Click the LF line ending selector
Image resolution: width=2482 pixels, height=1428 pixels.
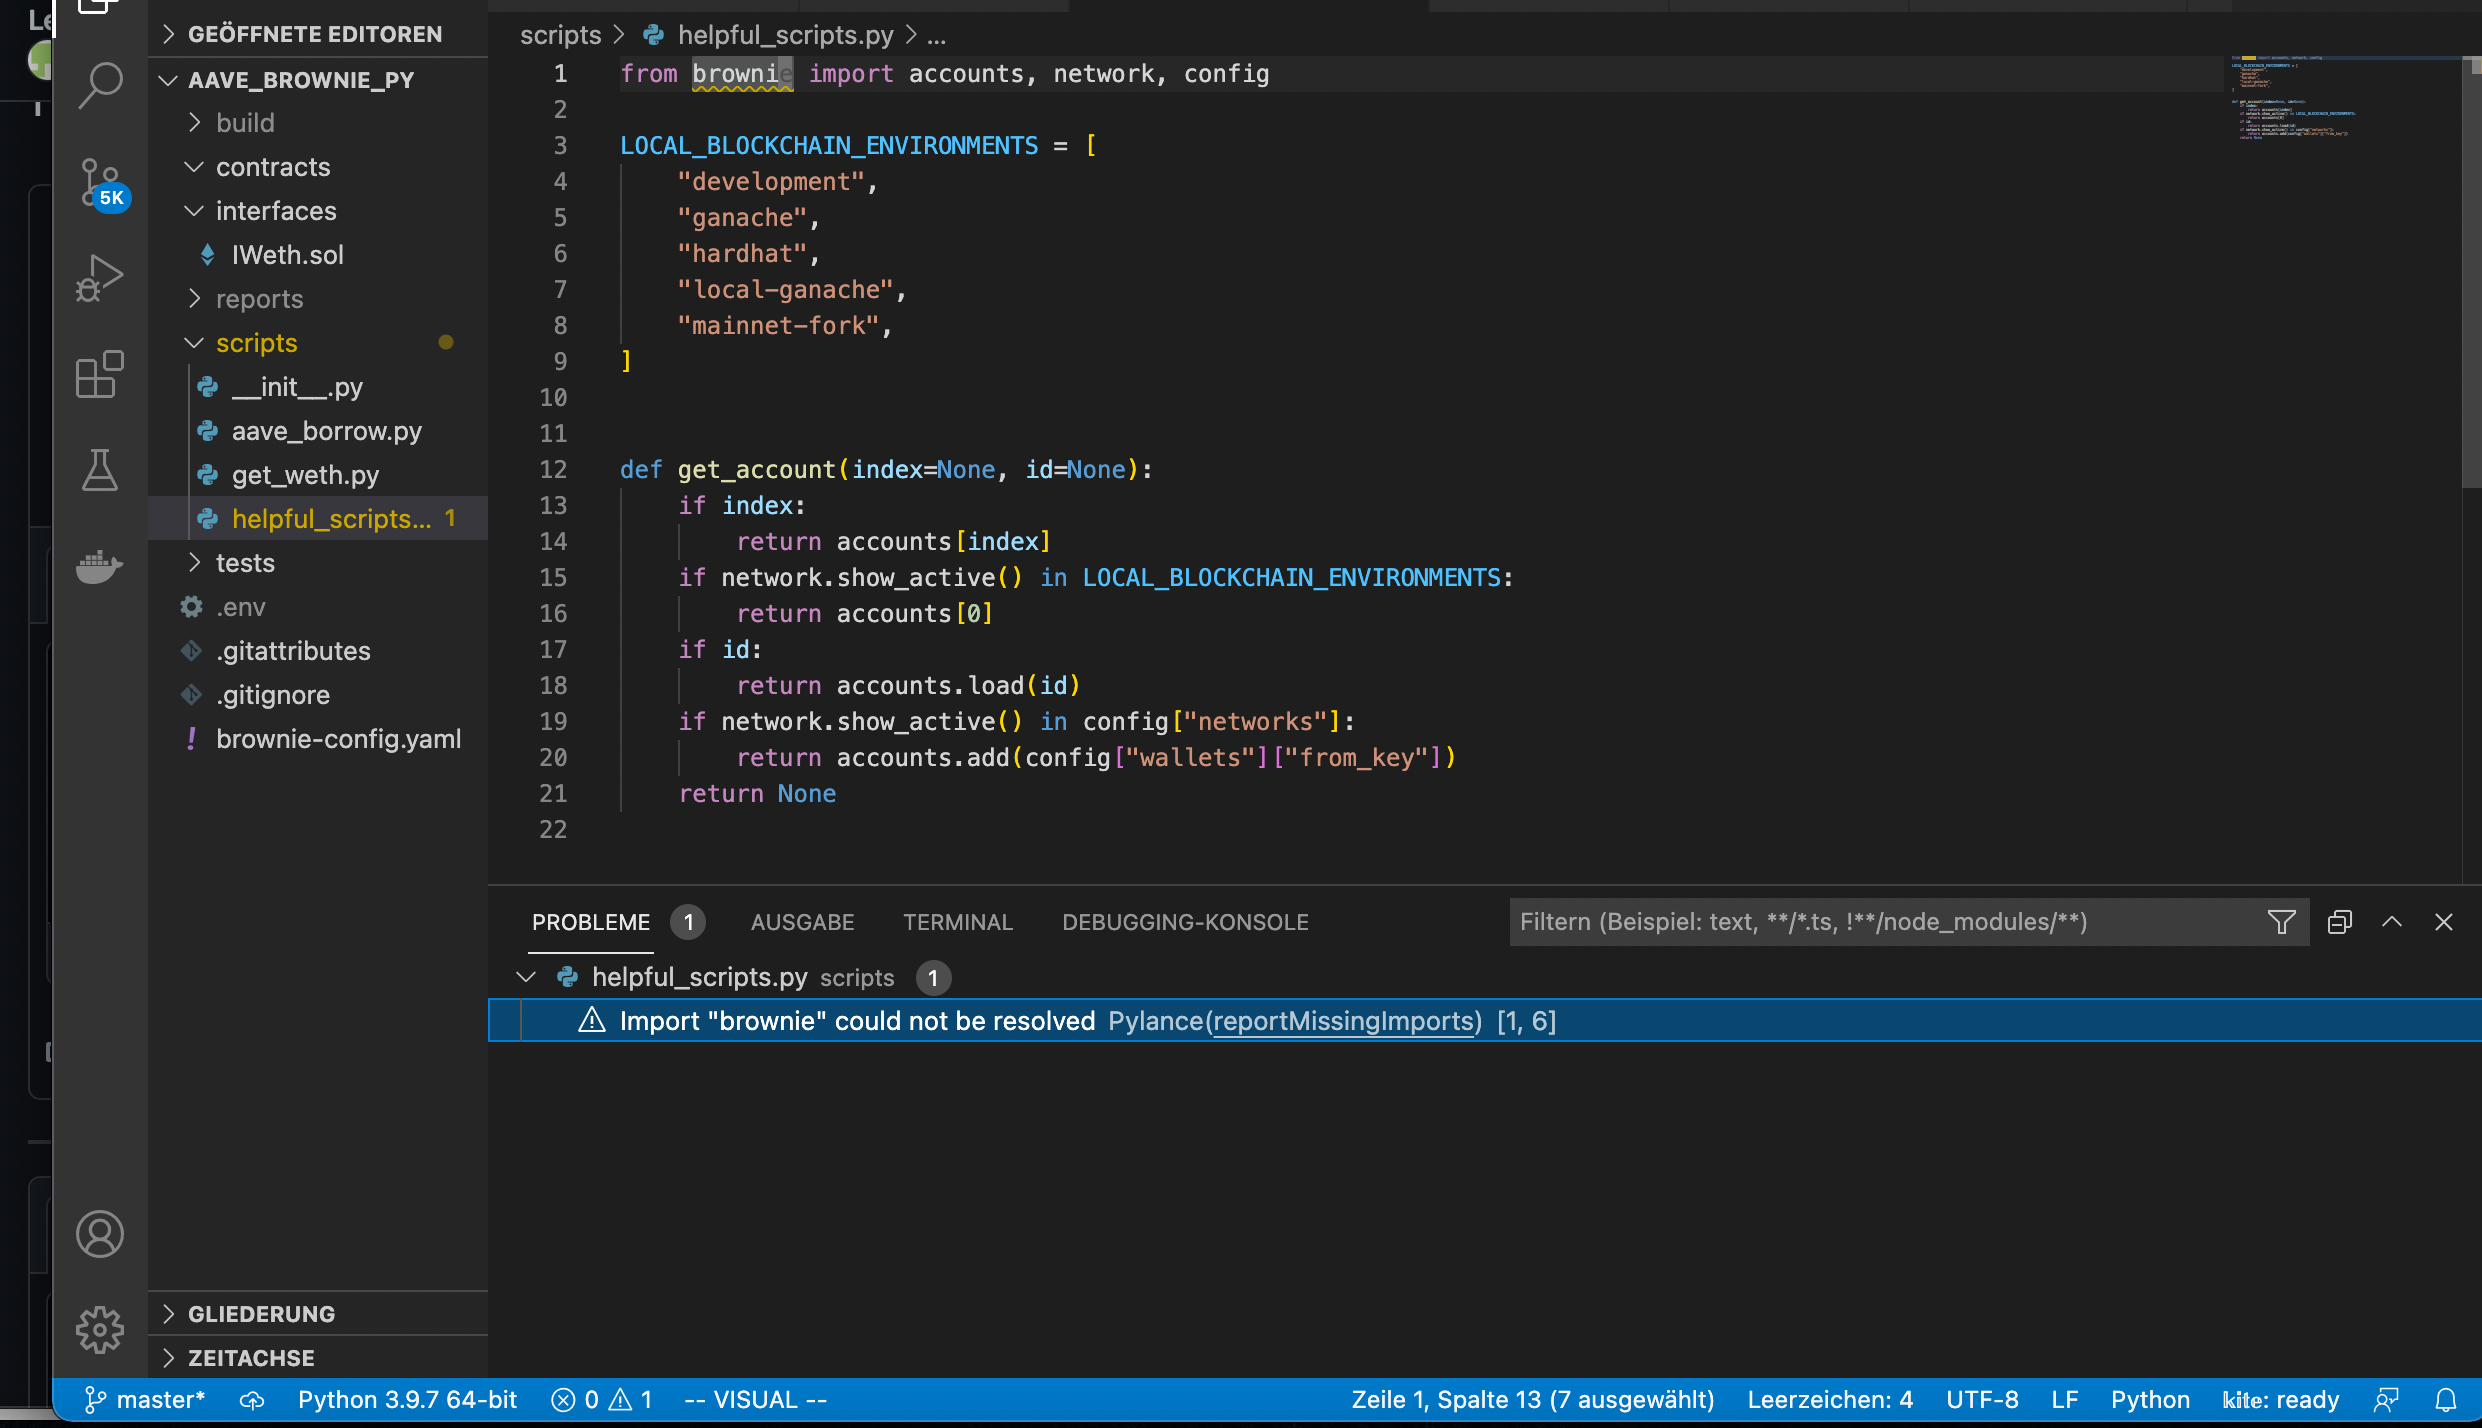point(2065,1400)
